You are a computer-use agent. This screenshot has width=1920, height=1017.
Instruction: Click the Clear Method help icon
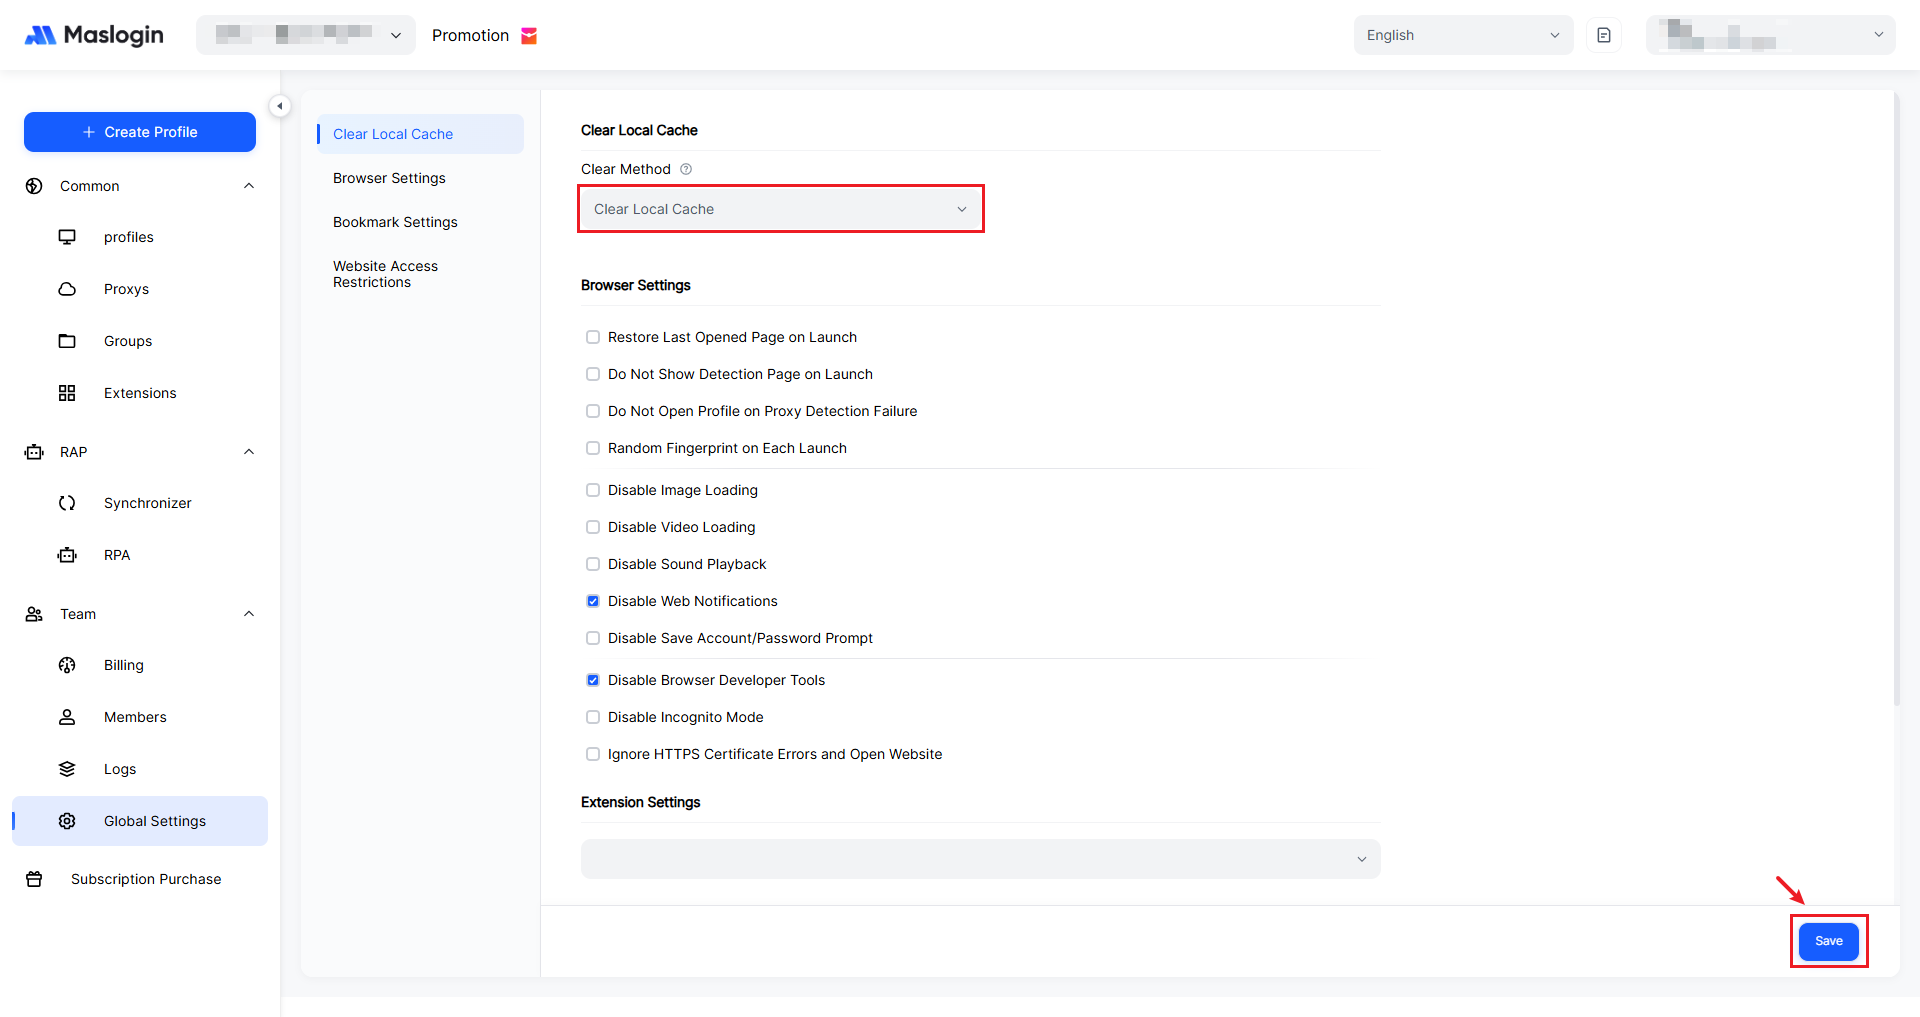686,169
